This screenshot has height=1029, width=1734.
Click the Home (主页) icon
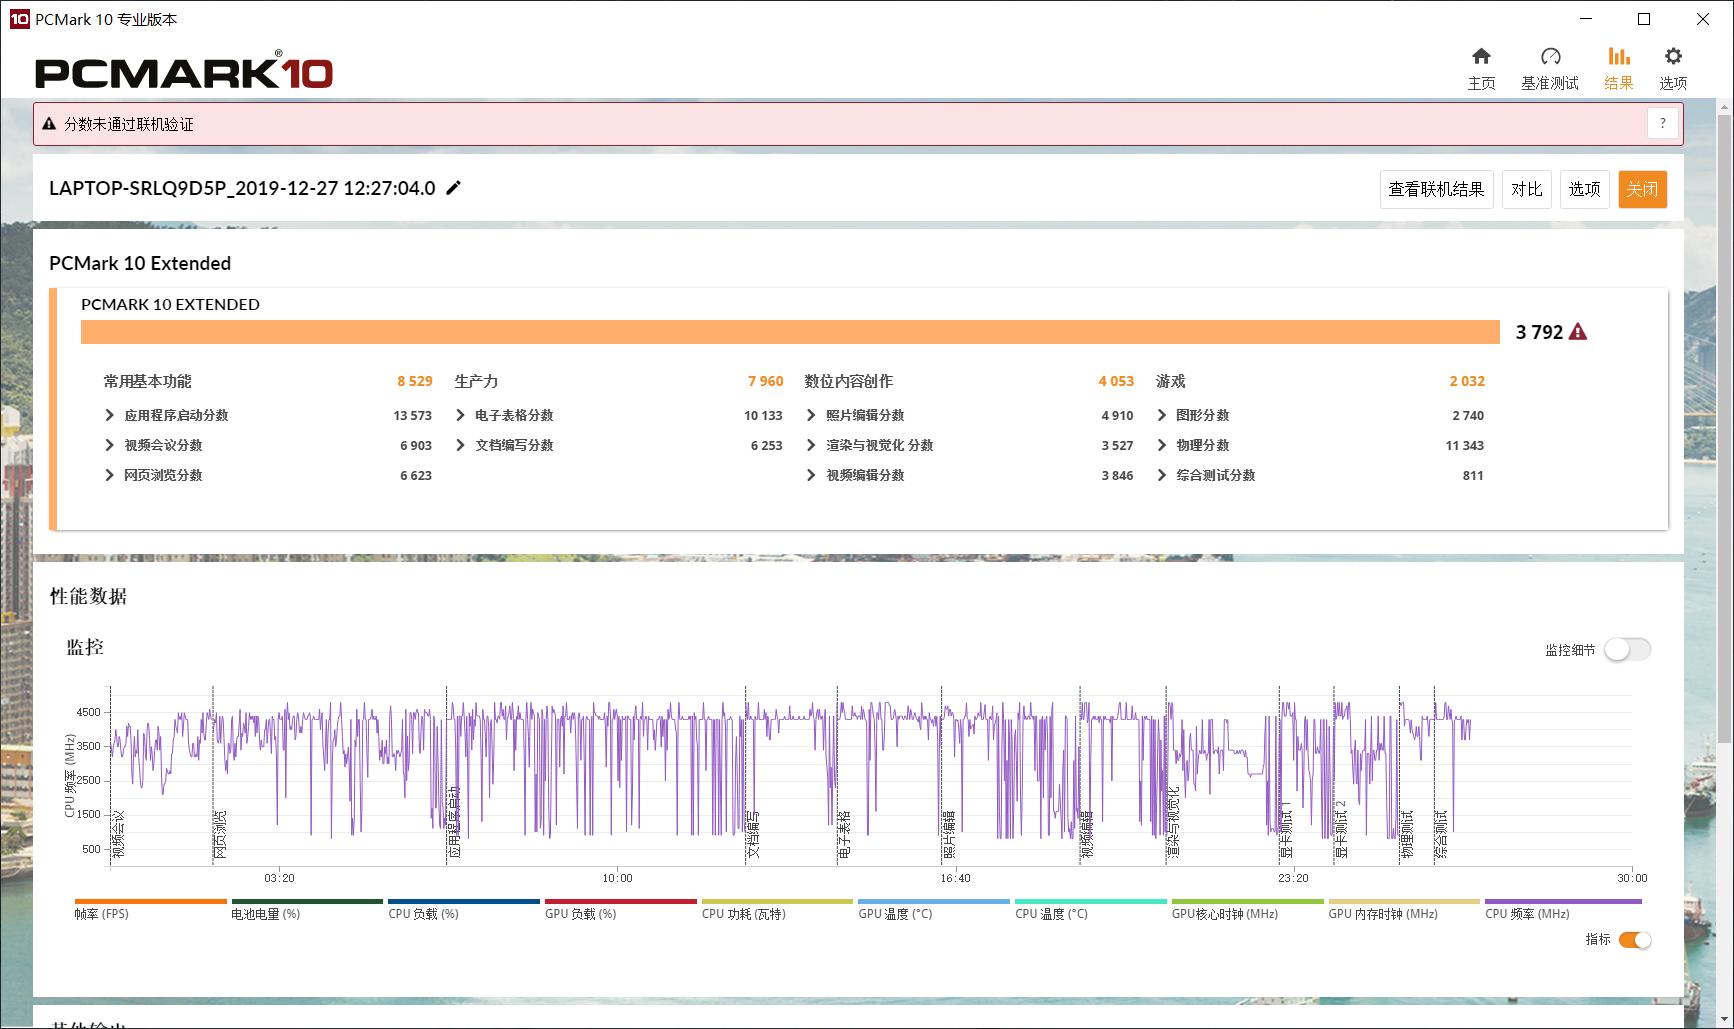point(1481,57)
